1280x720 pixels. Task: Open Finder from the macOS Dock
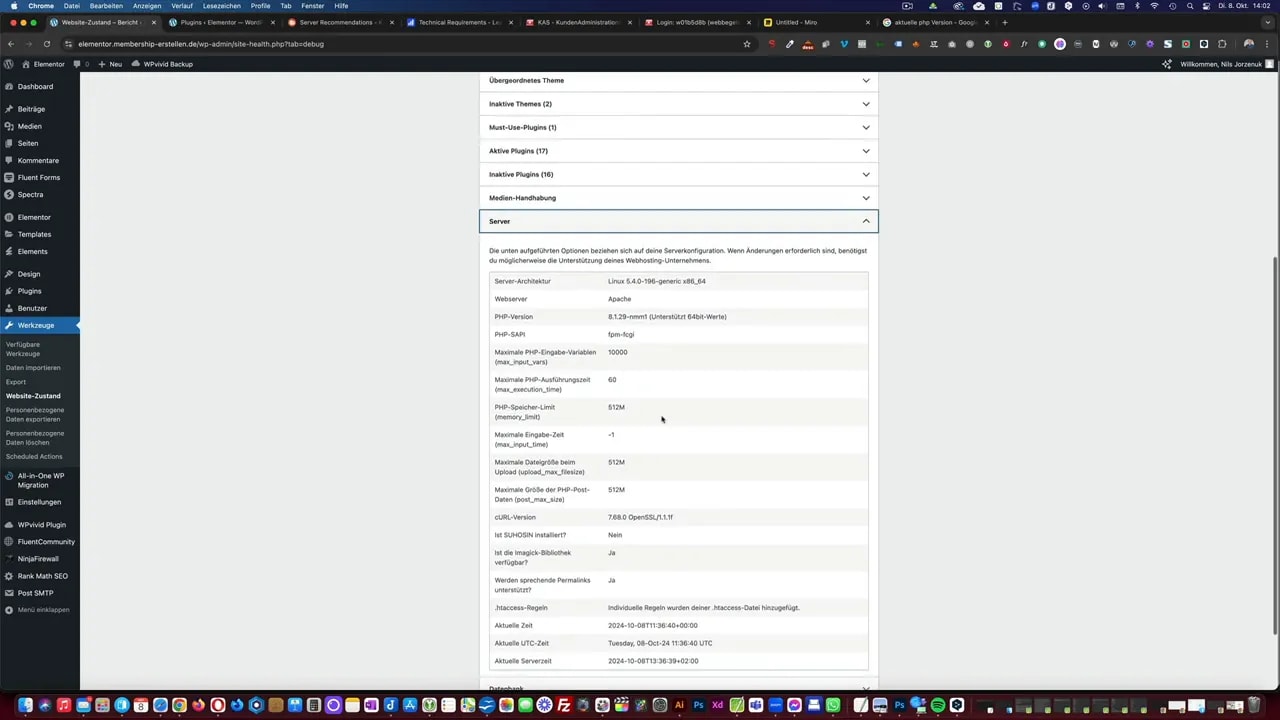(25, 706)
